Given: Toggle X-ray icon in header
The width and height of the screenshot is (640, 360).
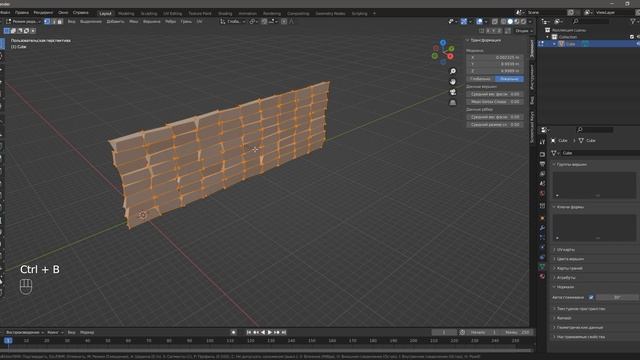Looking at the screenshot, I should [495, 21].
